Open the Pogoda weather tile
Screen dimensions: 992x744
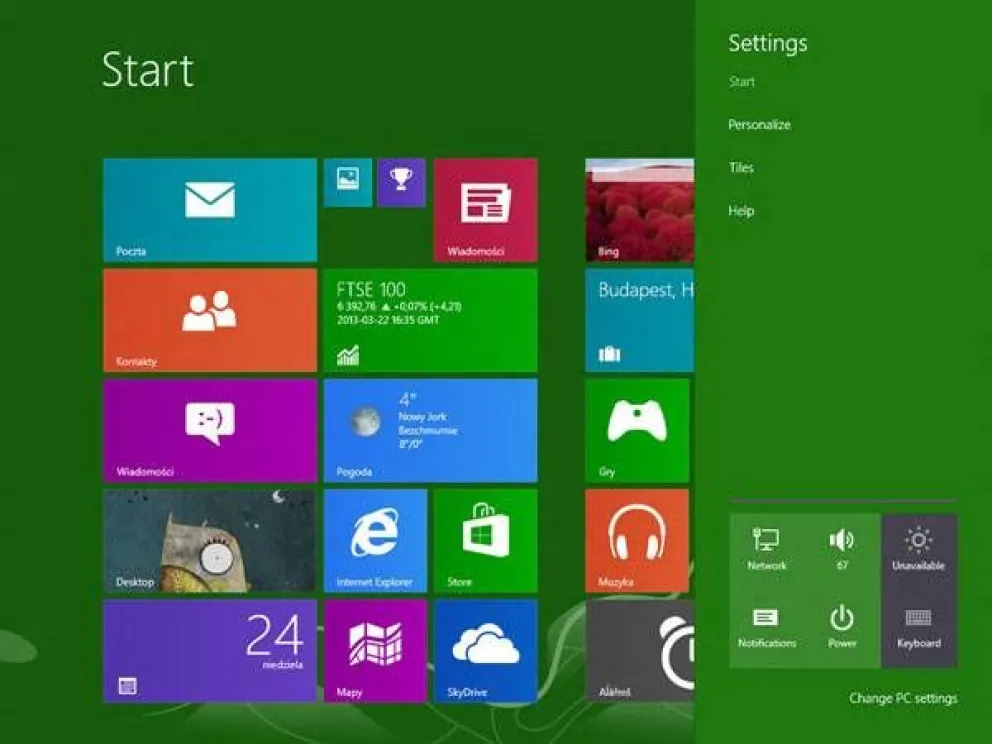430,430
